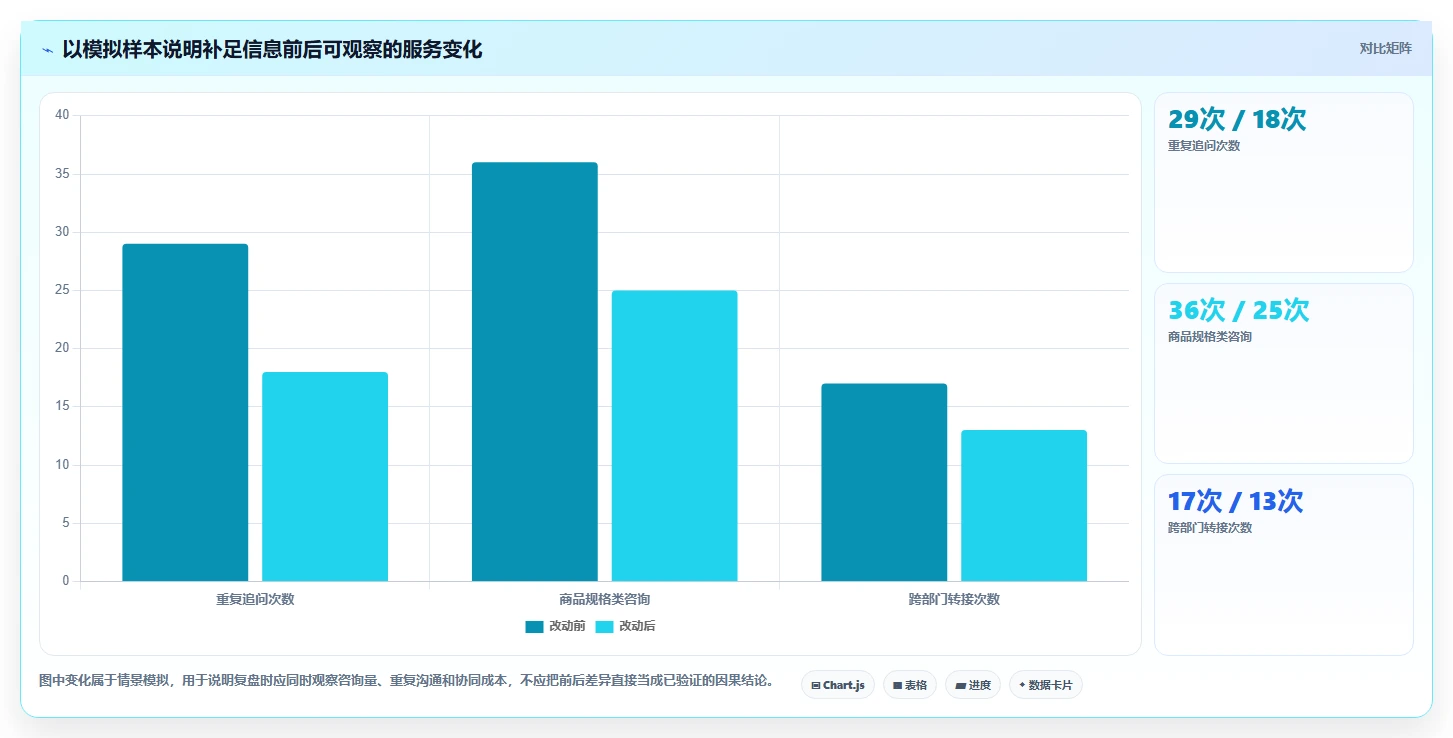The image size is (1453, 738).
Task: Click the Chart.js tag chip
Action: [x=838, y=685]
